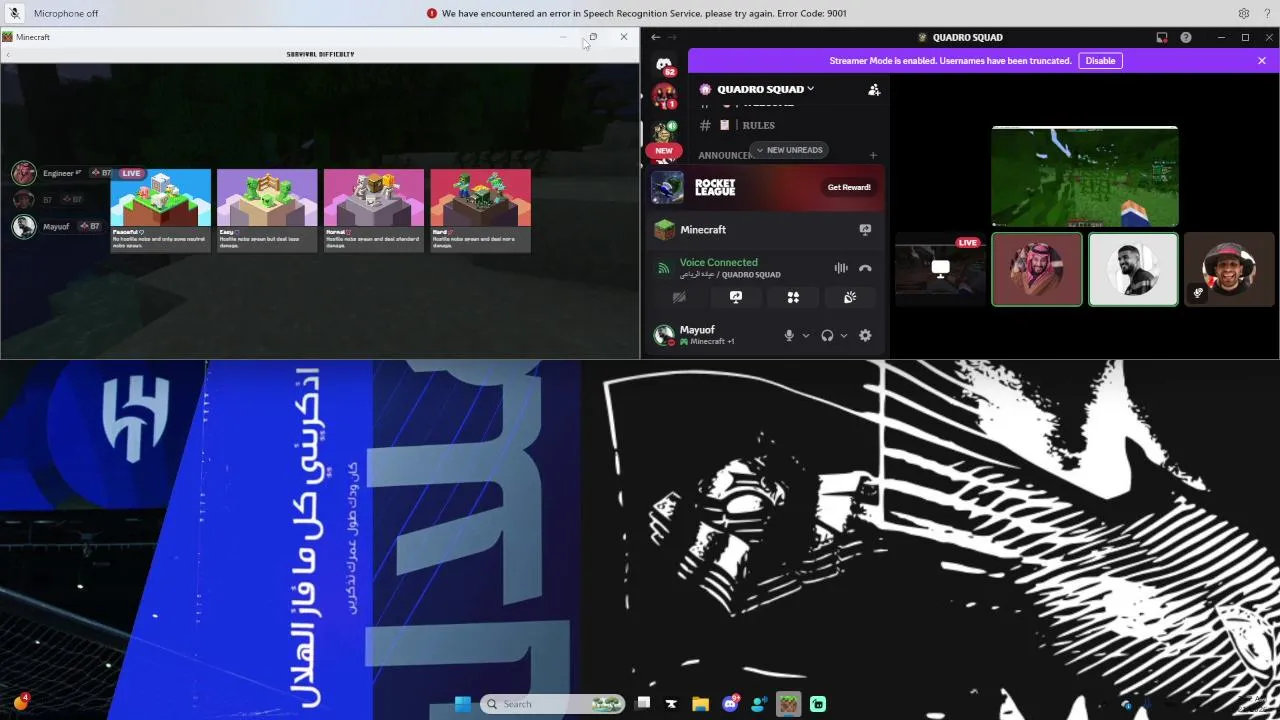Screen dimensions: 1280x720
Task: Open the server icon with 1 notification badge
Action: [664, 96]
